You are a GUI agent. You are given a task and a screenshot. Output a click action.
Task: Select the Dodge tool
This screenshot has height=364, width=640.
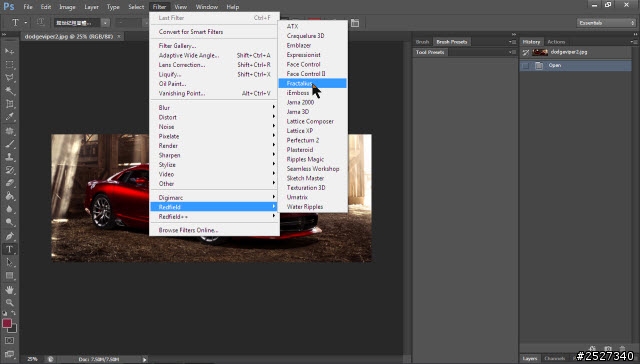click(x=9, y=222)
